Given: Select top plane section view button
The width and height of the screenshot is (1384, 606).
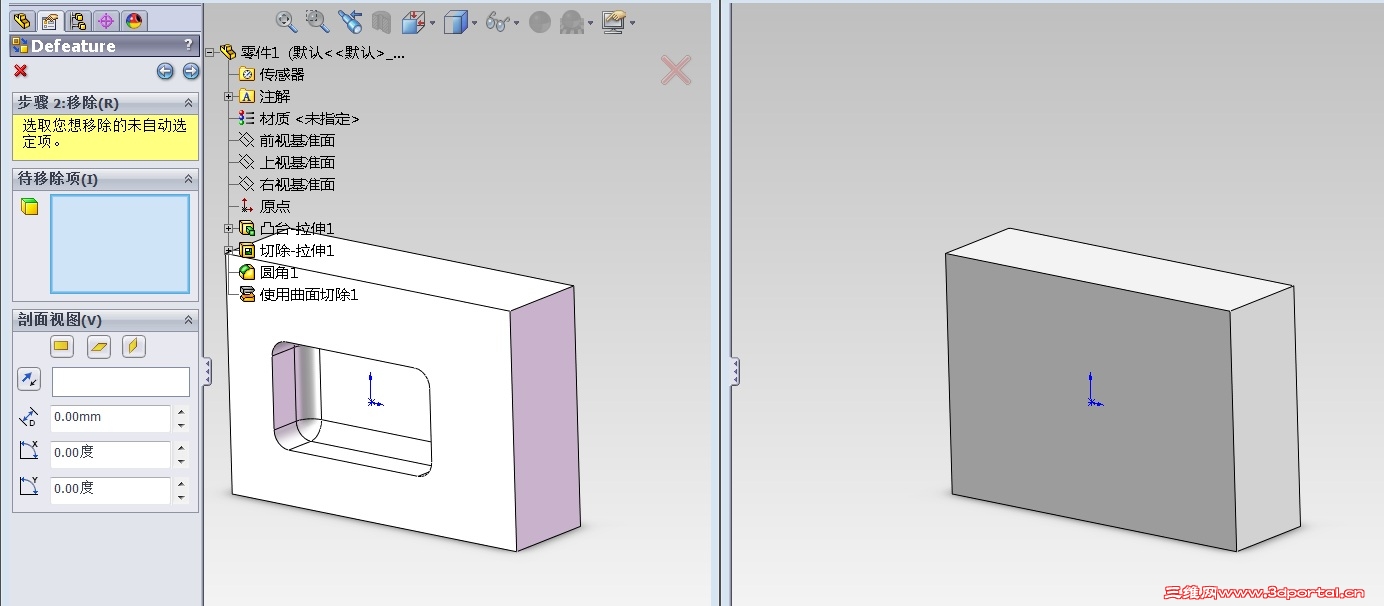Looking at the screenshot, I should pyautogui.click(x=98, y=346).
